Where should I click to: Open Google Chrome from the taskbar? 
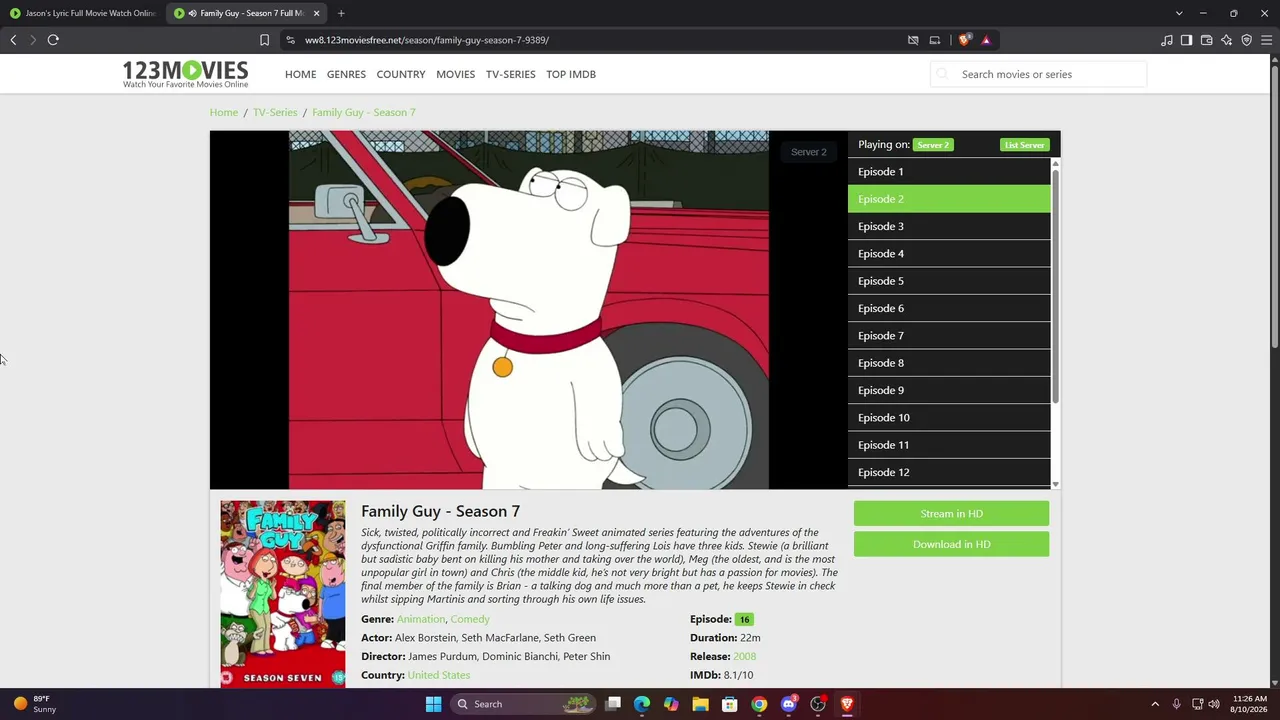(759, 704)
